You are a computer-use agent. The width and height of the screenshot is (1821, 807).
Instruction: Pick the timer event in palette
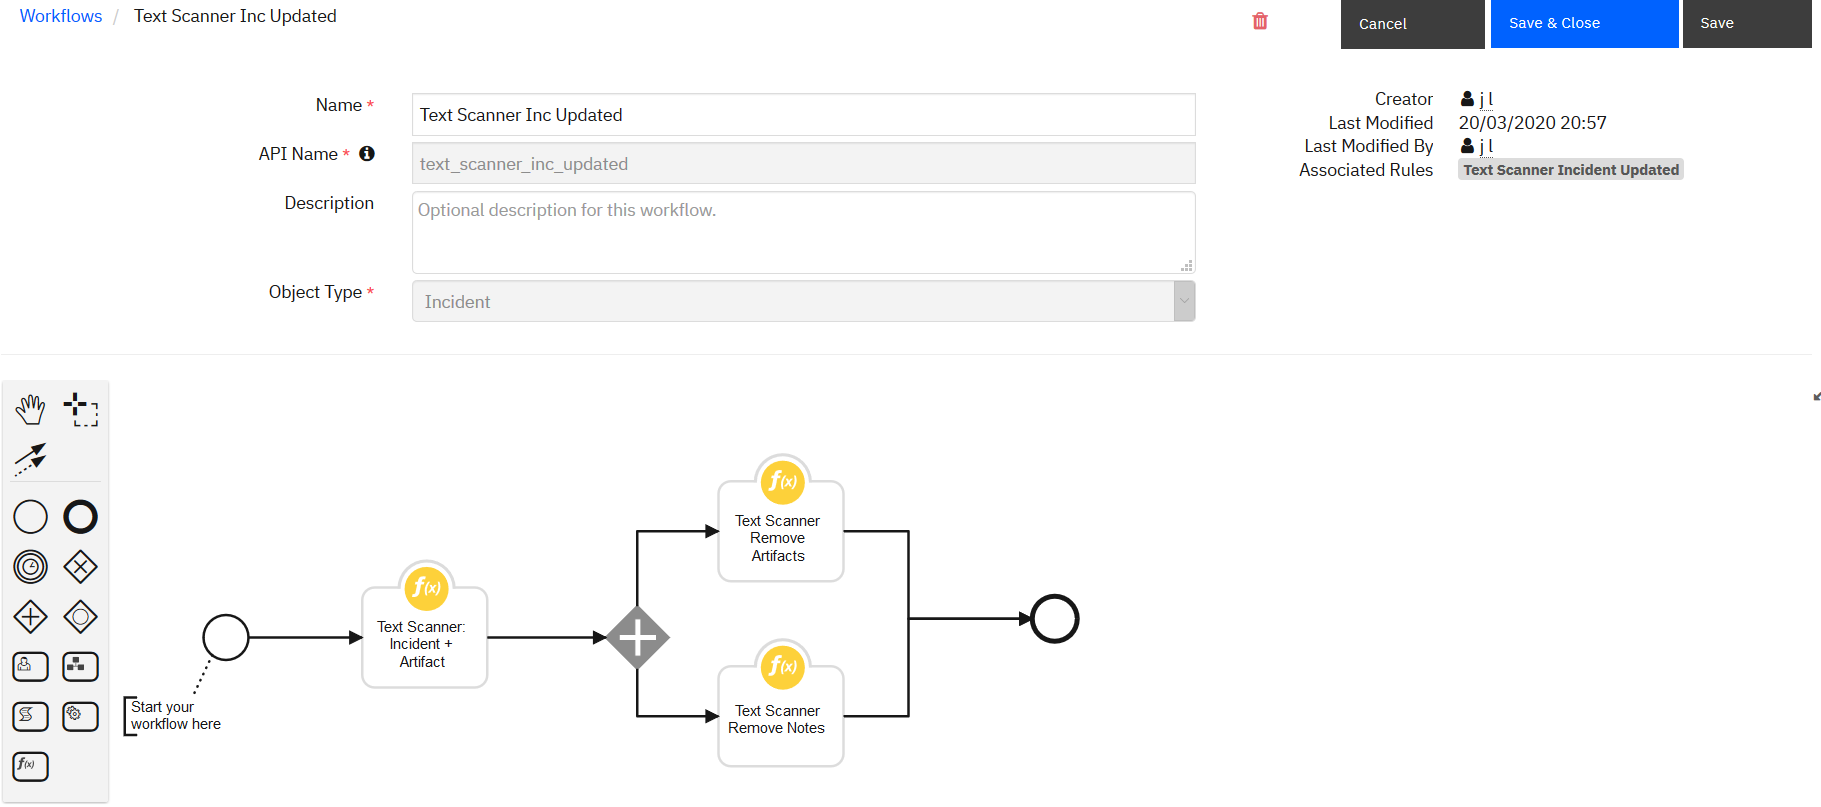[x=30, y=567]
